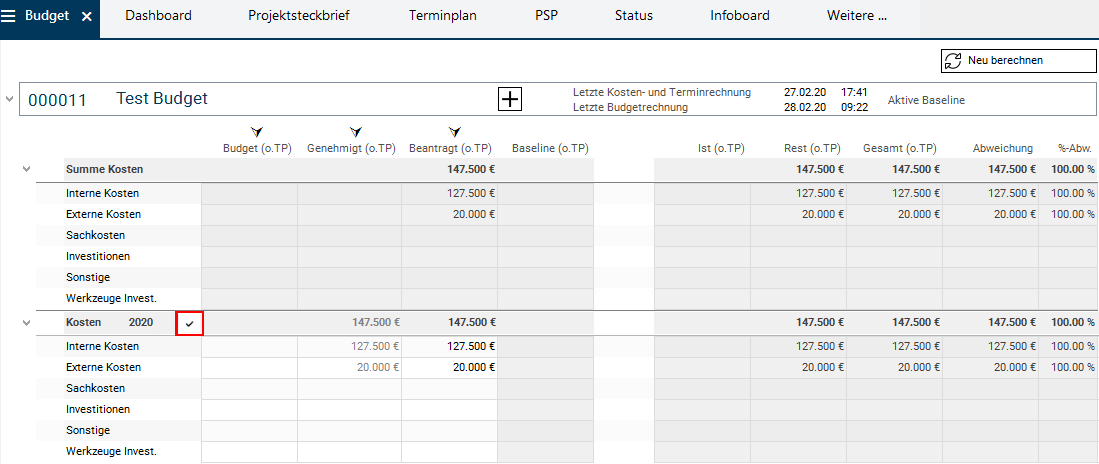Click the Sachkosten Beantragt cell under 2020
The width and height of the screenshot is (1099, 464).
(x=449, y=388)
